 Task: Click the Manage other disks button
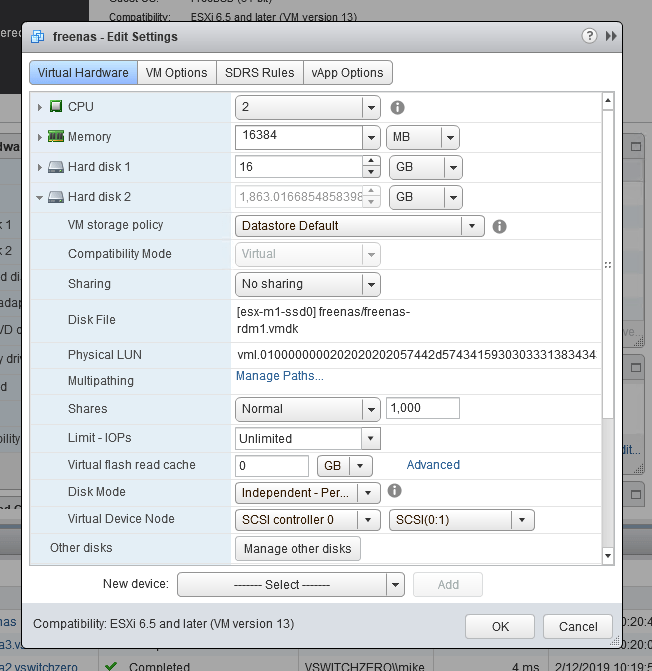[298, 549]
